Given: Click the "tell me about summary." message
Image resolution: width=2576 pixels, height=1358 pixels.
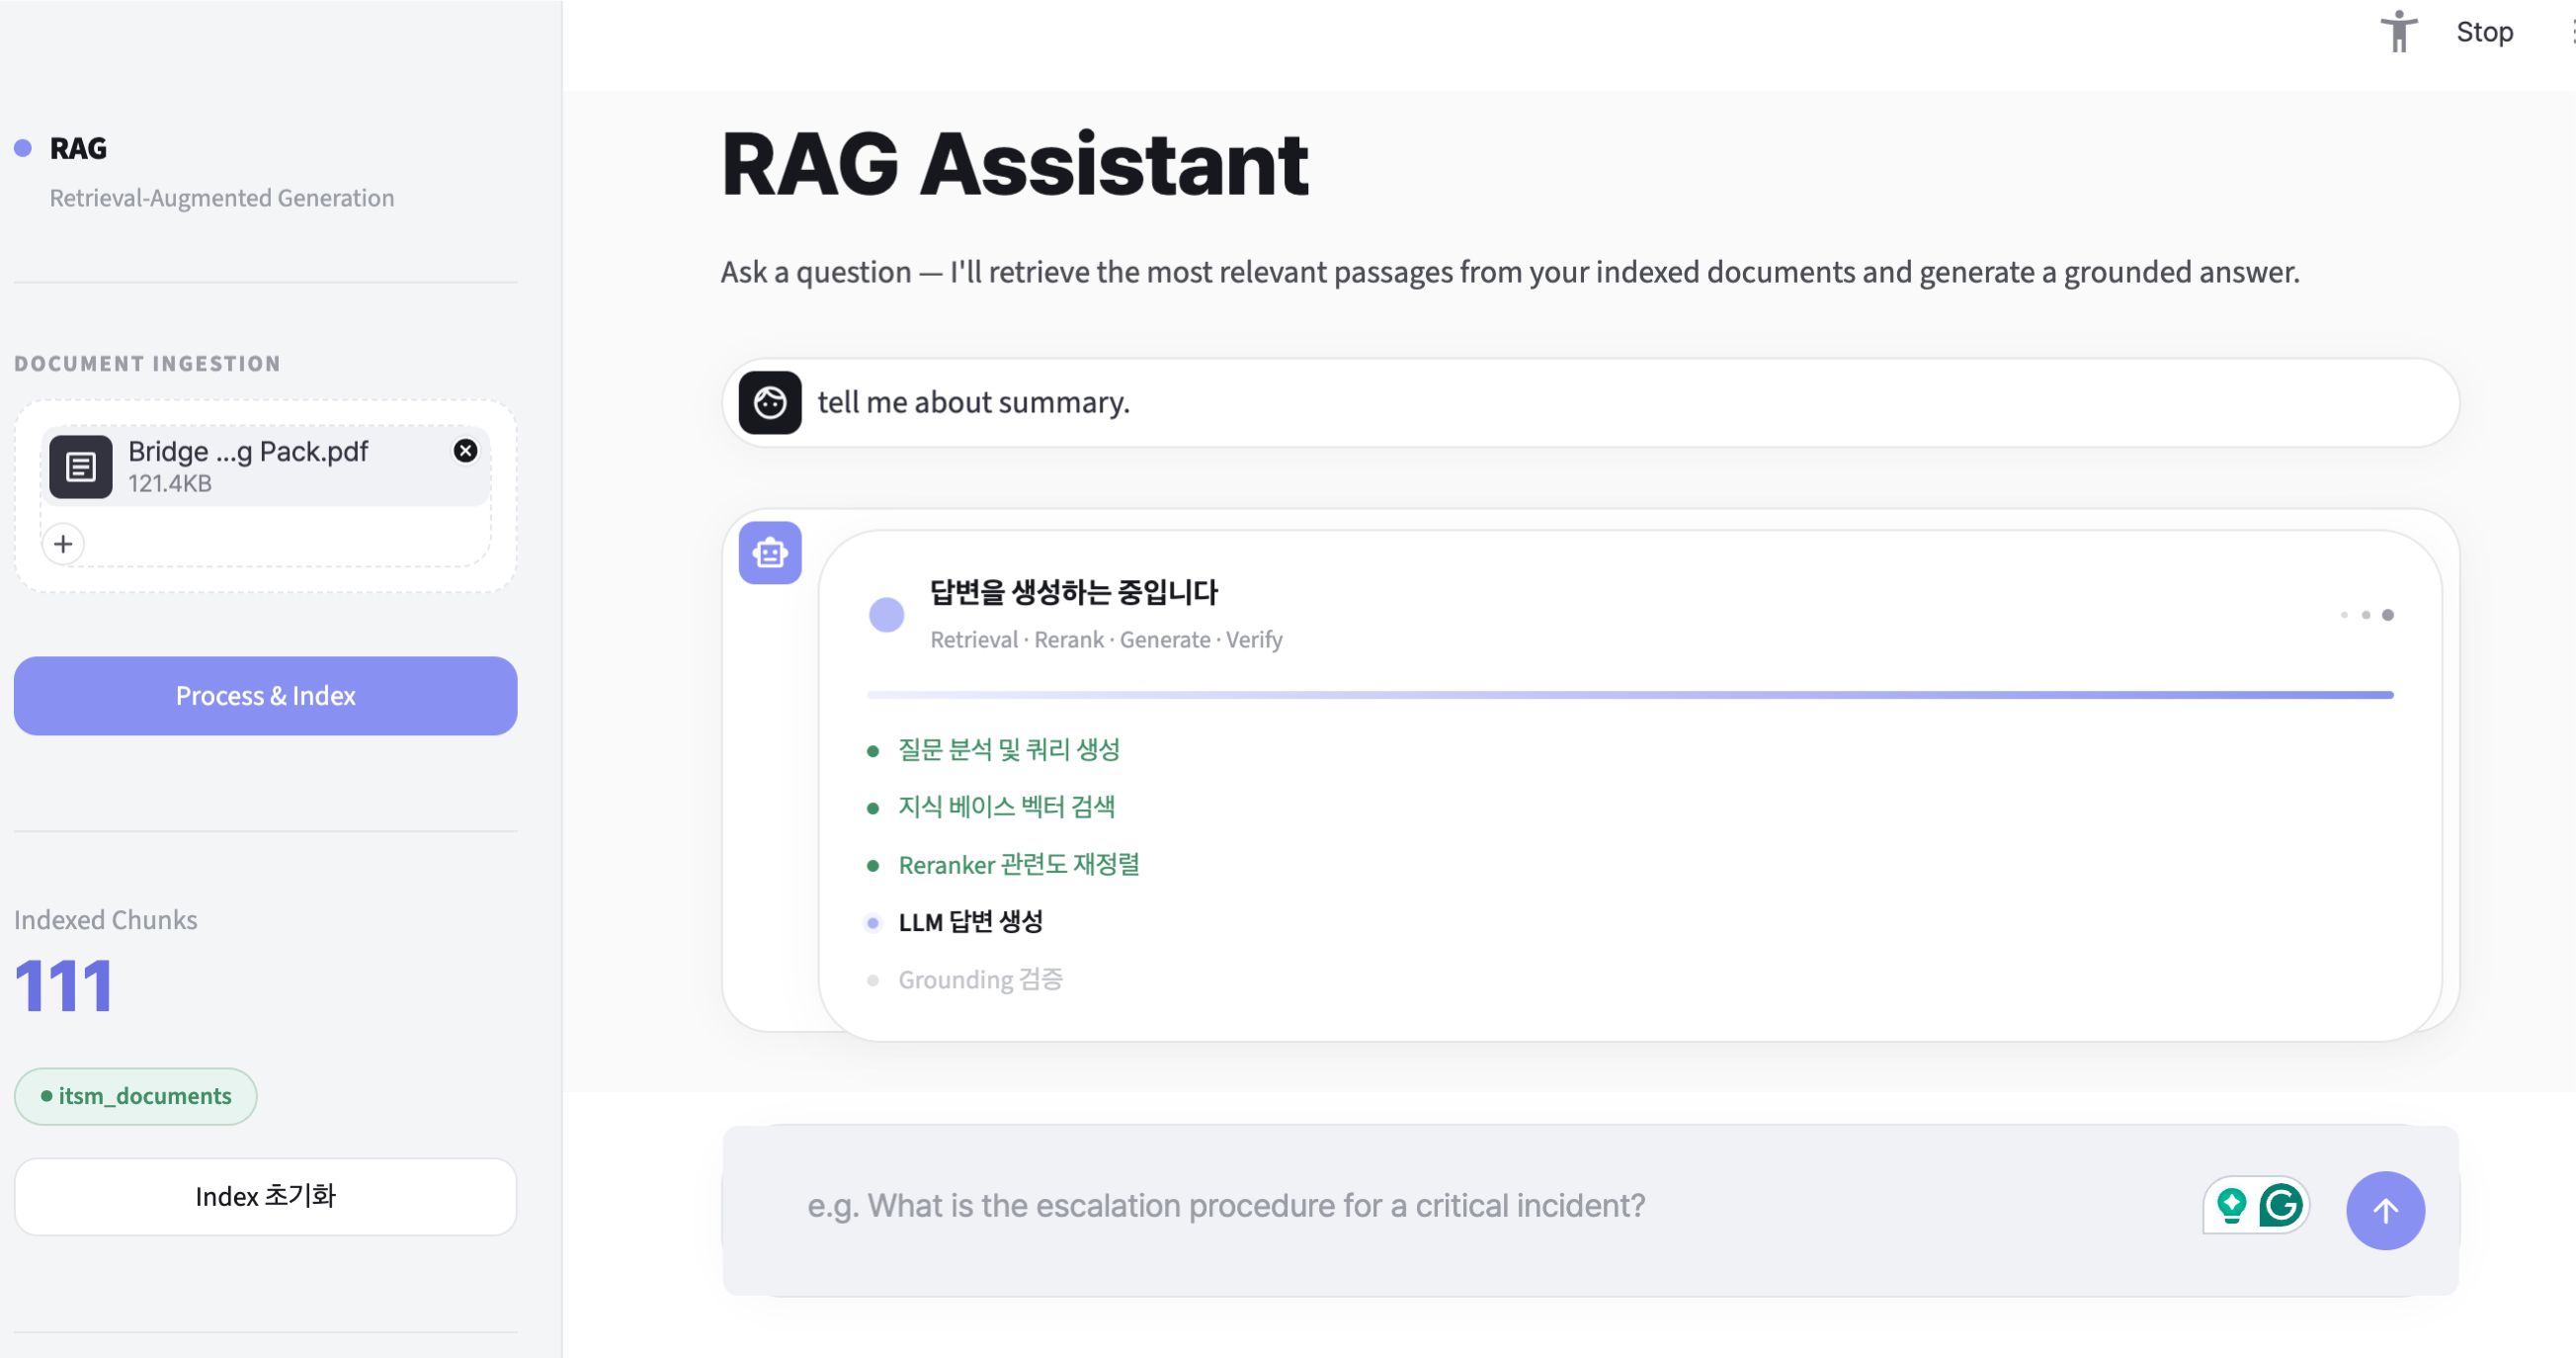Looking at the screenshot, I should point(973,402).
